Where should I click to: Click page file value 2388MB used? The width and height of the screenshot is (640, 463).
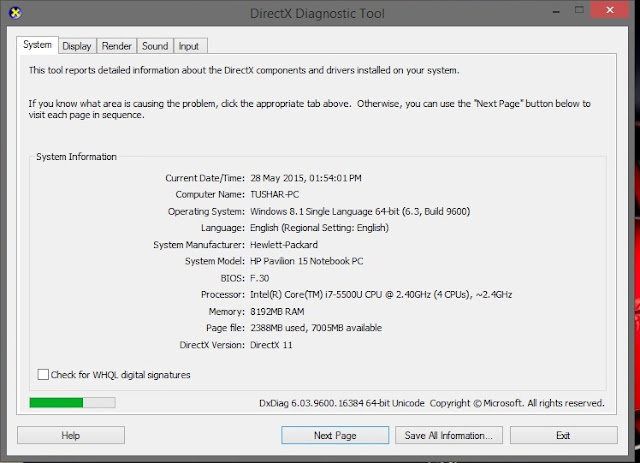click(x=278, y=328)
